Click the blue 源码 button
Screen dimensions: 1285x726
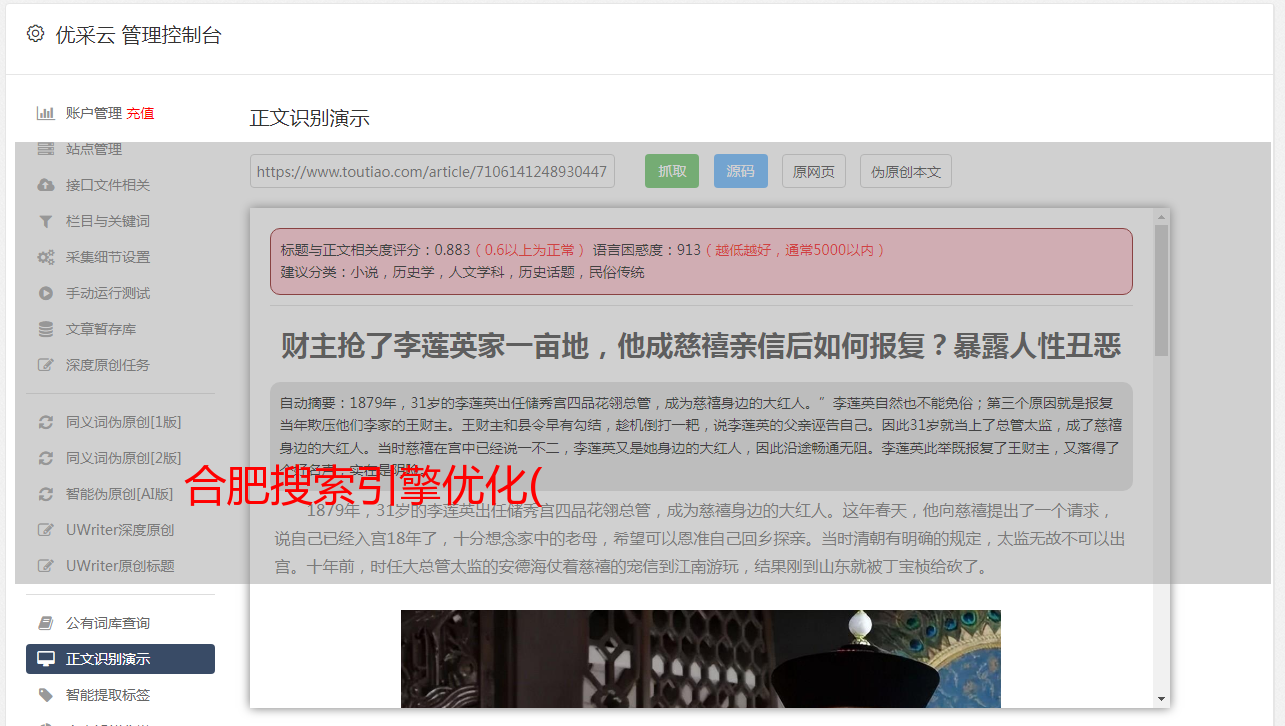point(741,171)
